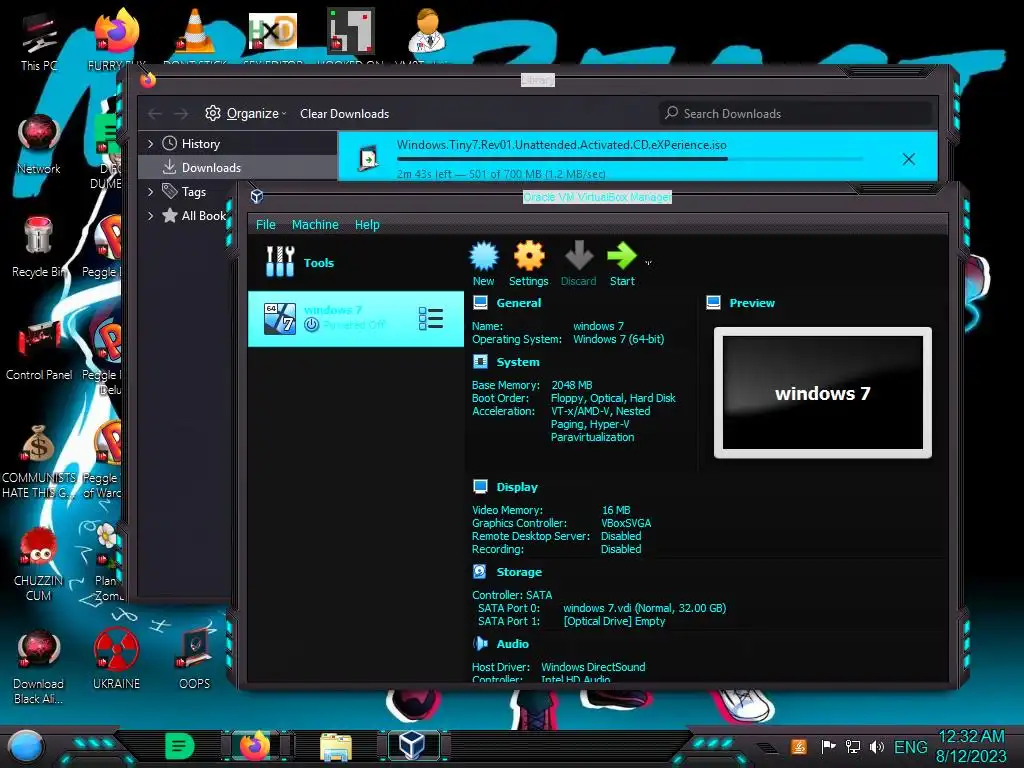
Task: Expand the All Bookmarks tree node
Action: coord(151,216)
